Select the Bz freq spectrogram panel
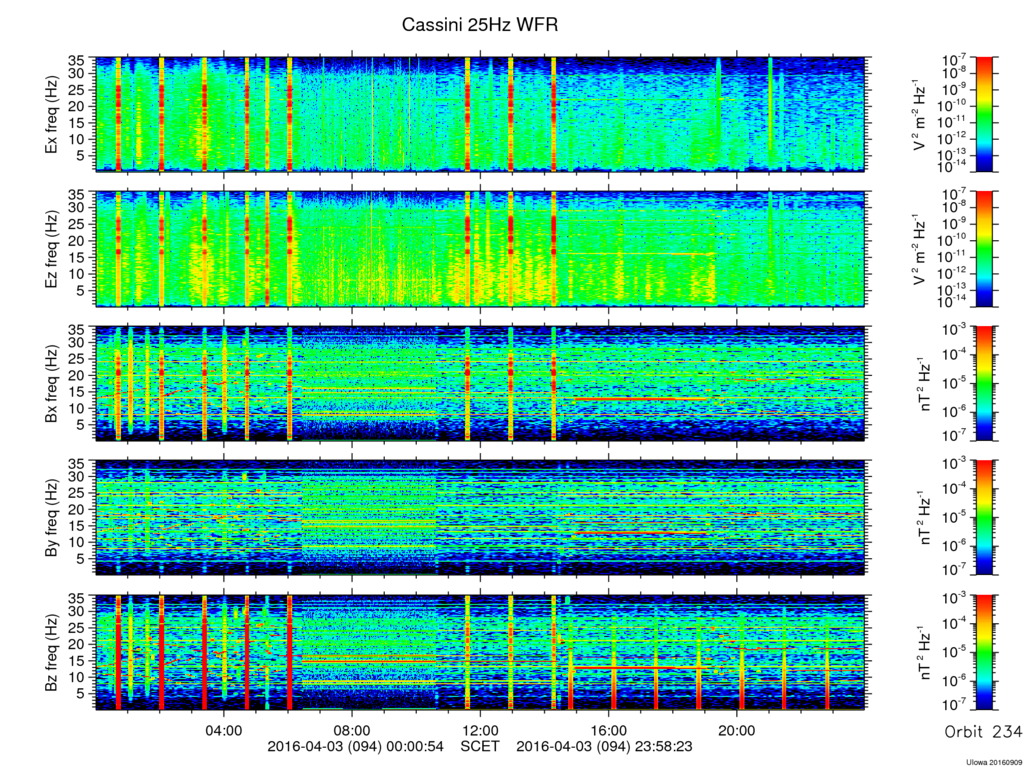Screen dimensions: 1024x767 pyautogui.click(x=481, y=652)
